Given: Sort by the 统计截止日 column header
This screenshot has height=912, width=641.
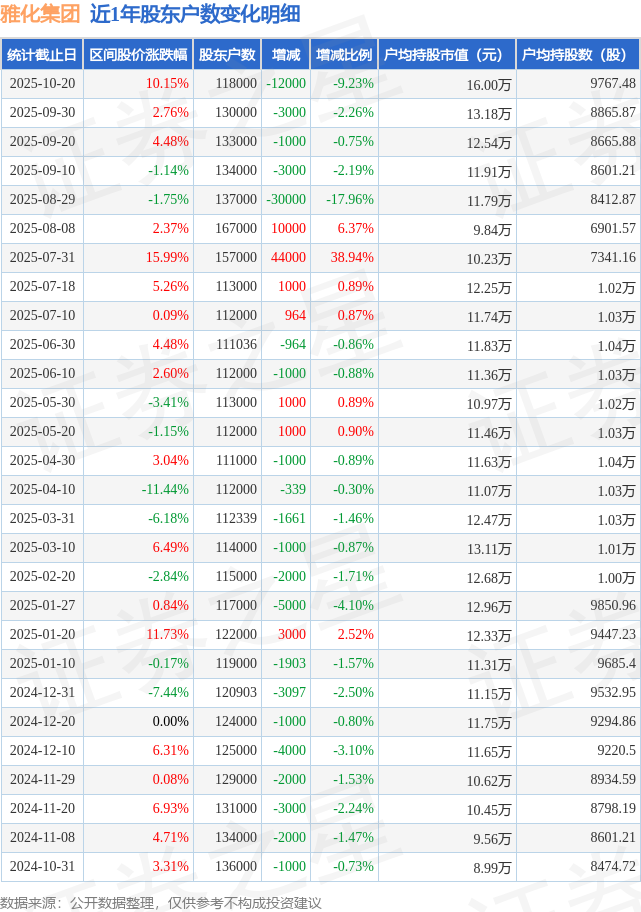Looking at the screenshot, I should point(41,55).
